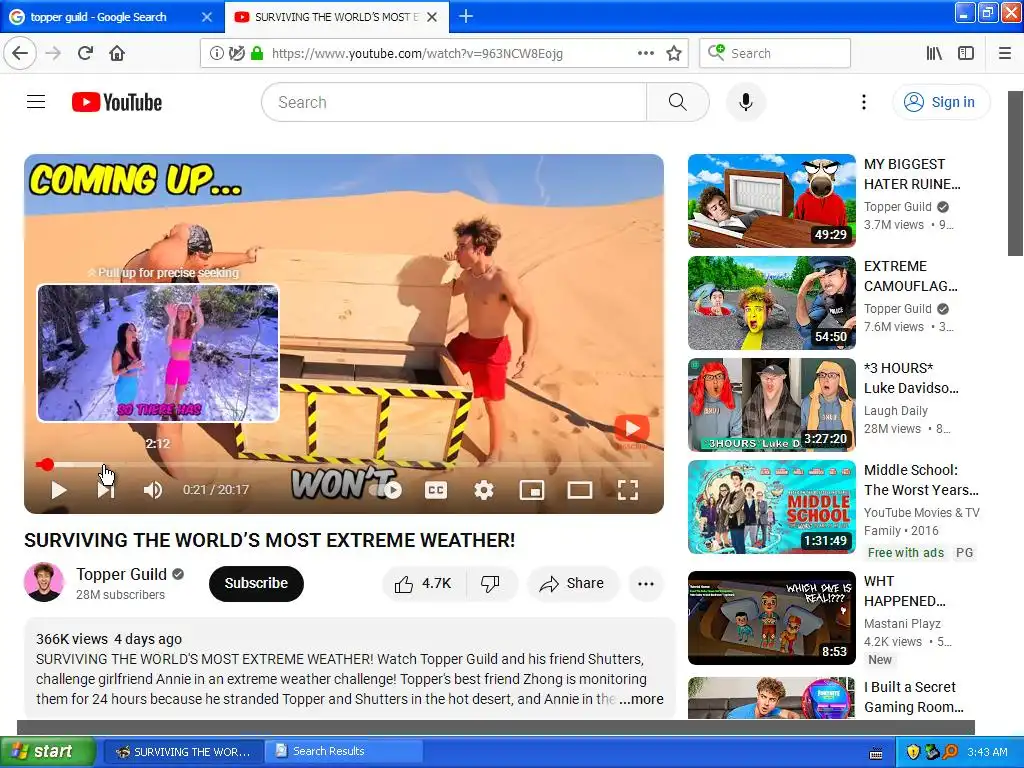Open more actions menu beside Share
Screen dimensions: 1024x768
[x=646, y=583]
